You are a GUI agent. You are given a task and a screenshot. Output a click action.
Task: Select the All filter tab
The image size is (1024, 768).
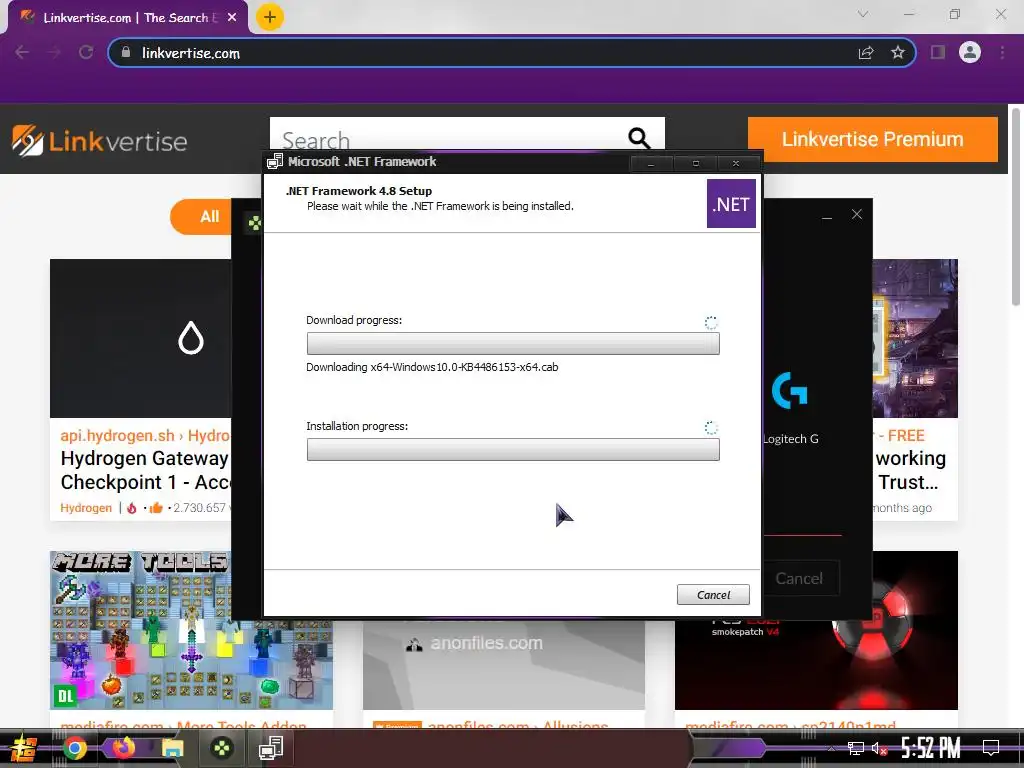click(x=201, y=217)
